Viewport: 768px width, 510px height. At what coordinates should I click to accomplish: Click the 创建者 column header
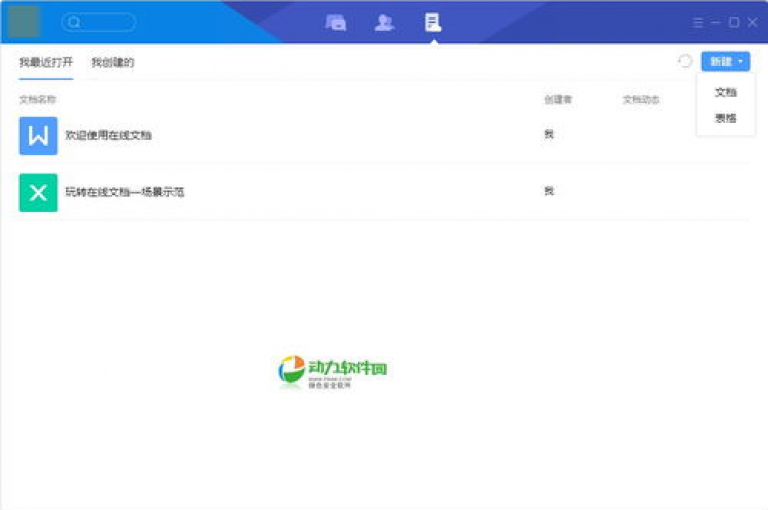coord(558,100)
